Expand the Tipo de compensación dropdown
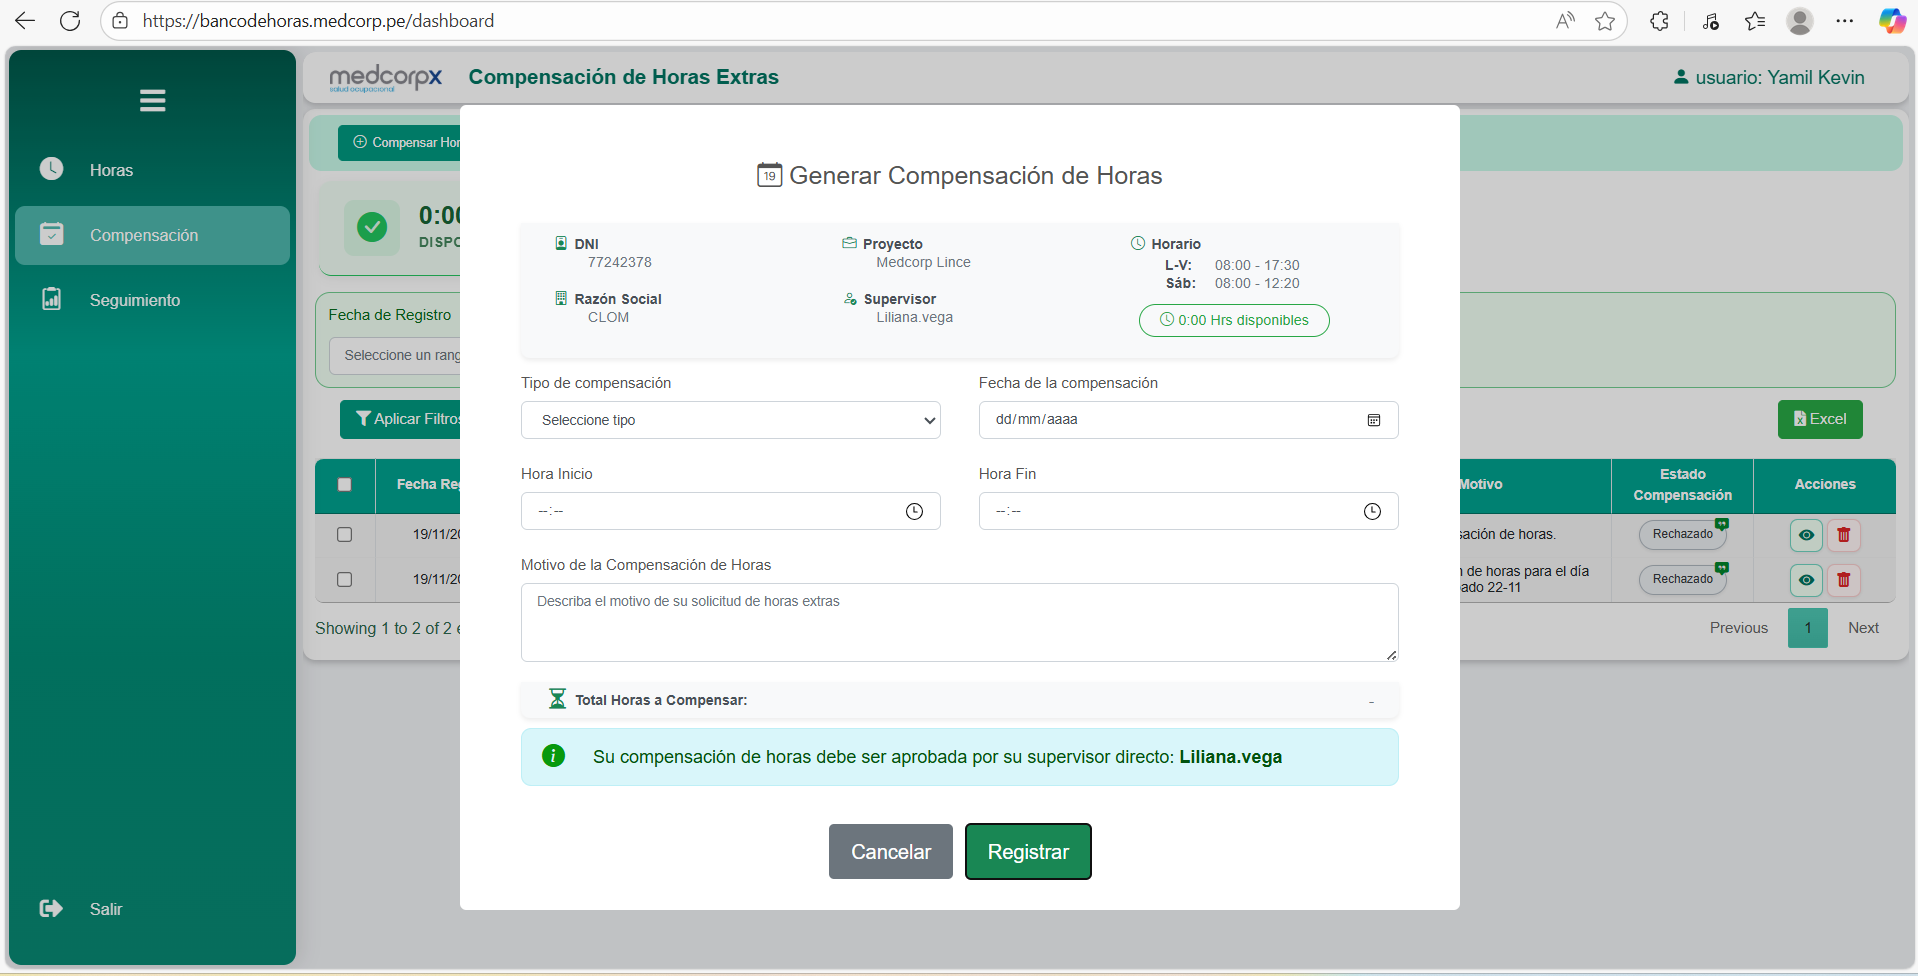The image size is (1918, 976). pyautogui.click(x=730, y=420)
